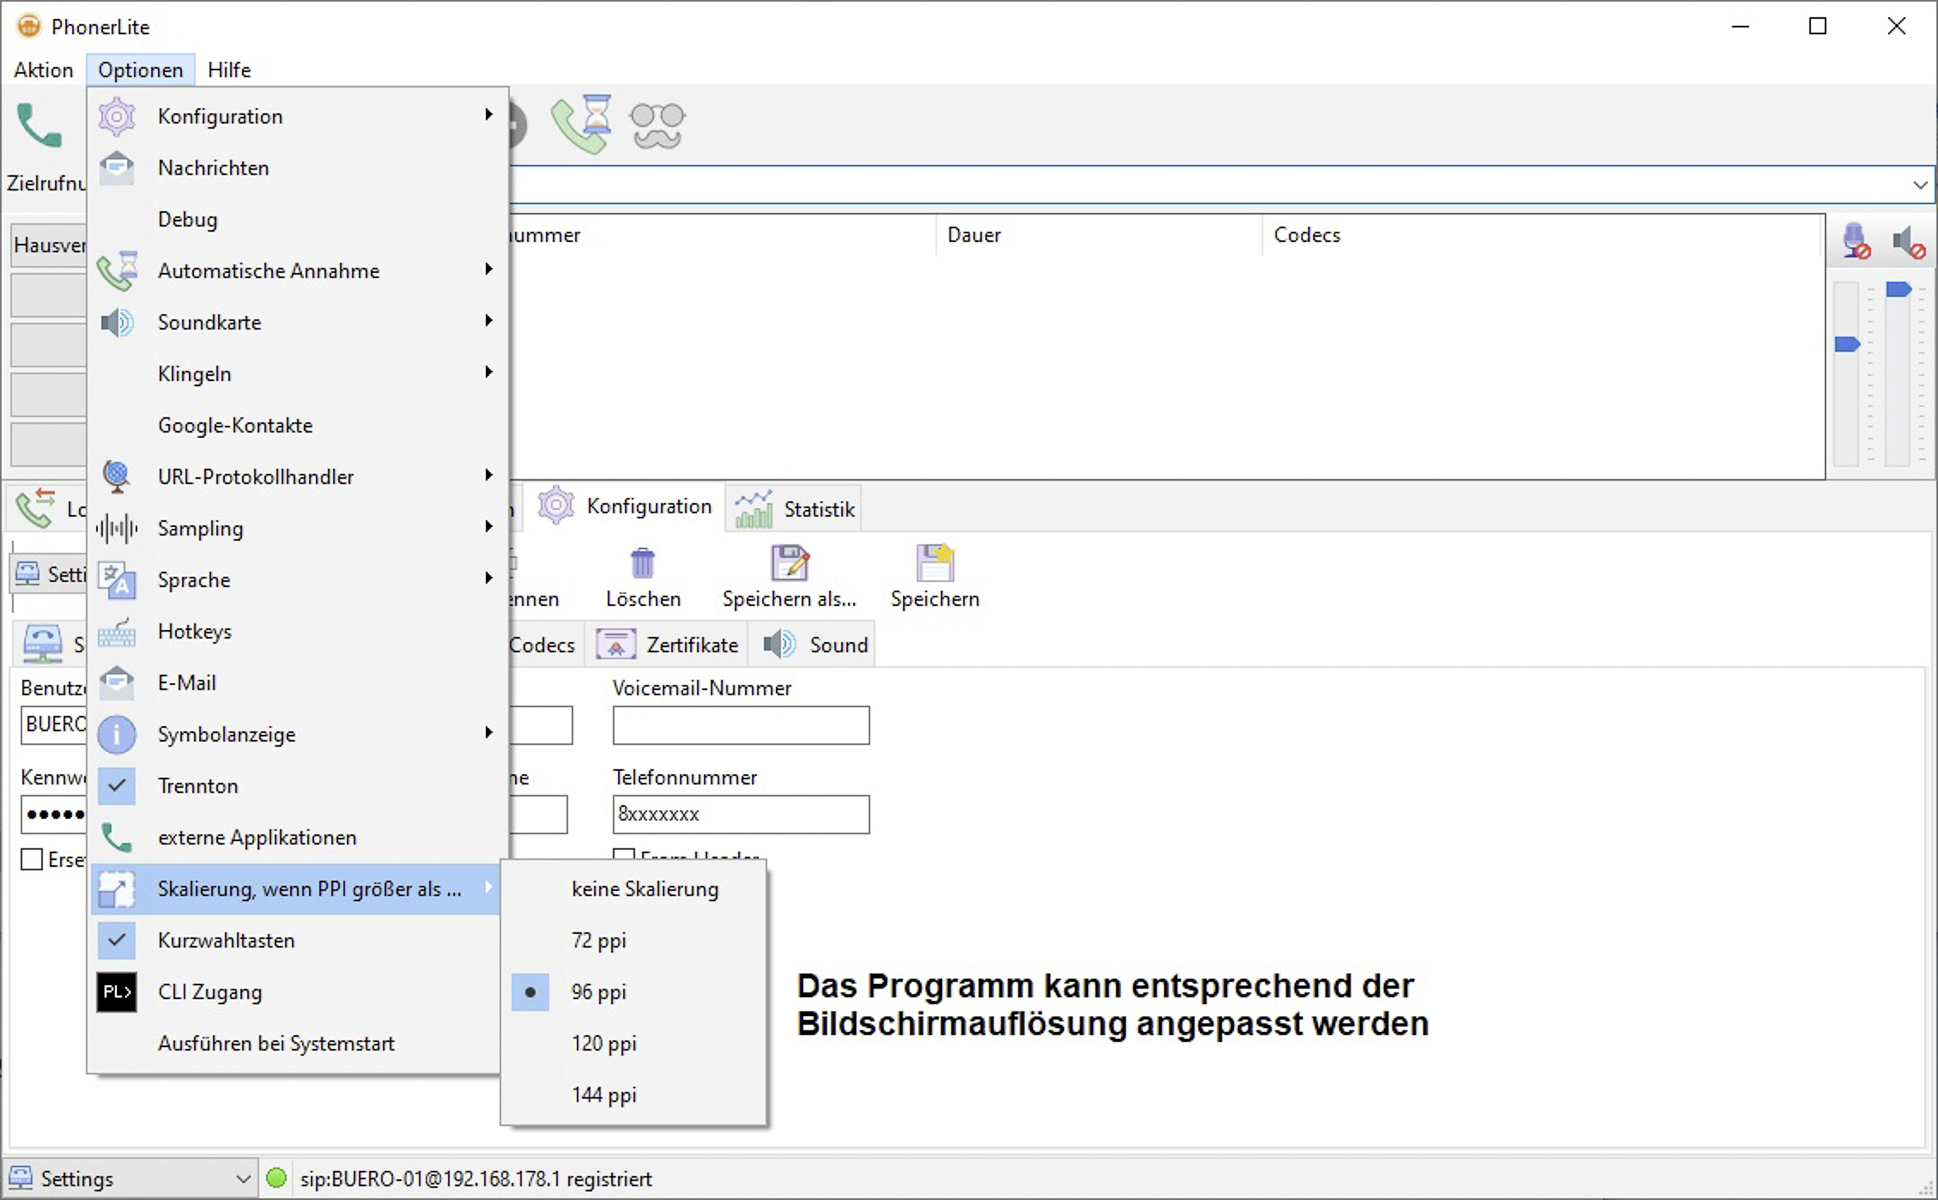Click the phone with hourglass toolbar icon
This screenshot has width=1938, height=1200.
click(582, 124)
